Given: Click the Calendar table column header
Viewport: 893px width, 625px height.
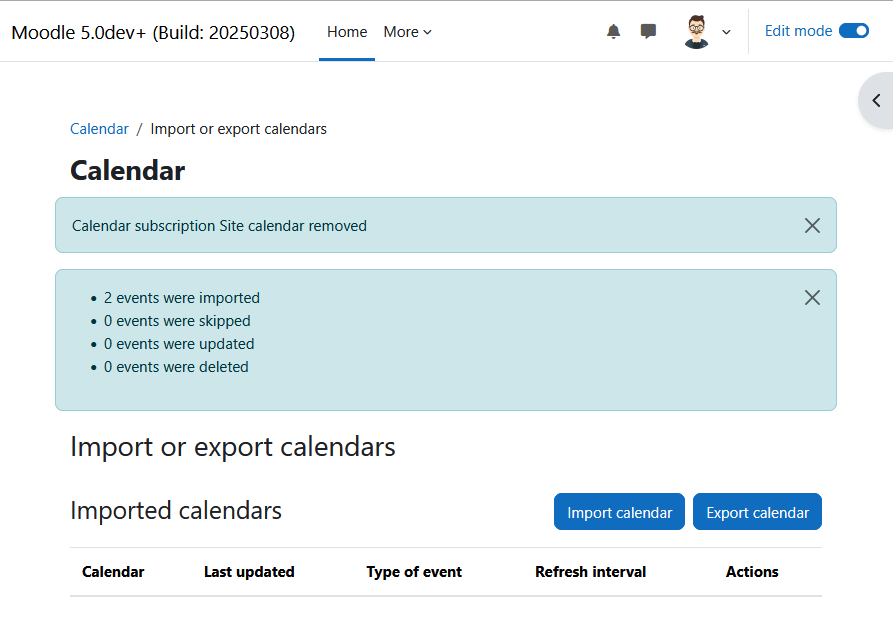Looking at the screenshot, I should coord(113,571).
